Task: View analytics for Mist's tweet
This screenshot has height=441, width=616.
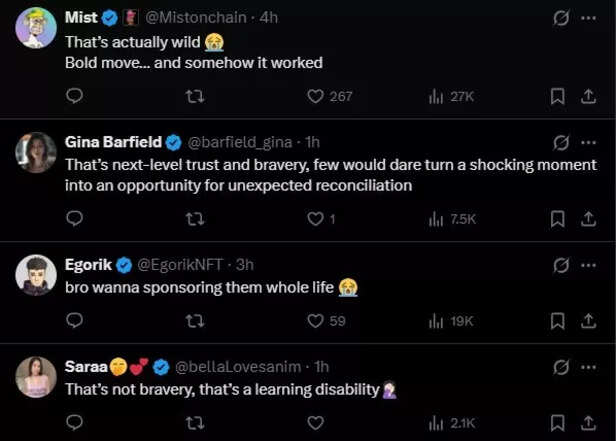Action: coord(436,96)
